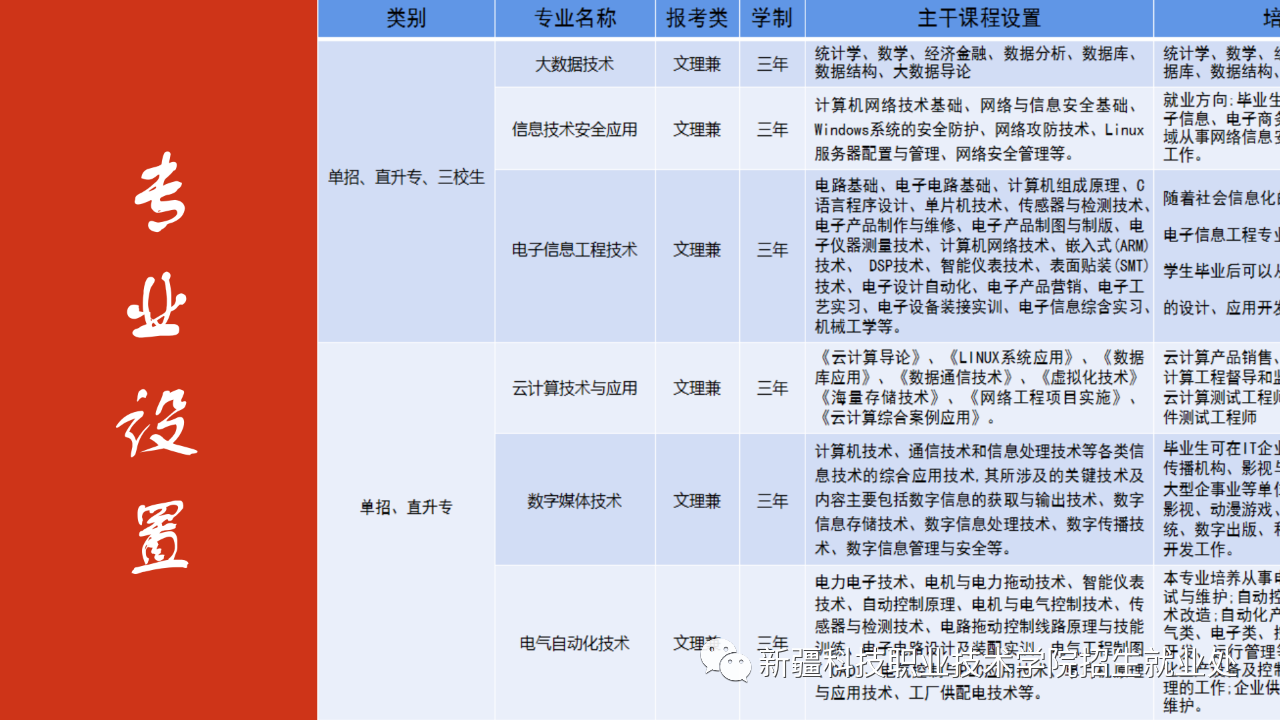The width and height of the screenshot is (1280, 720).
Task: Click the 学制 column header
Action: [772, 18]
